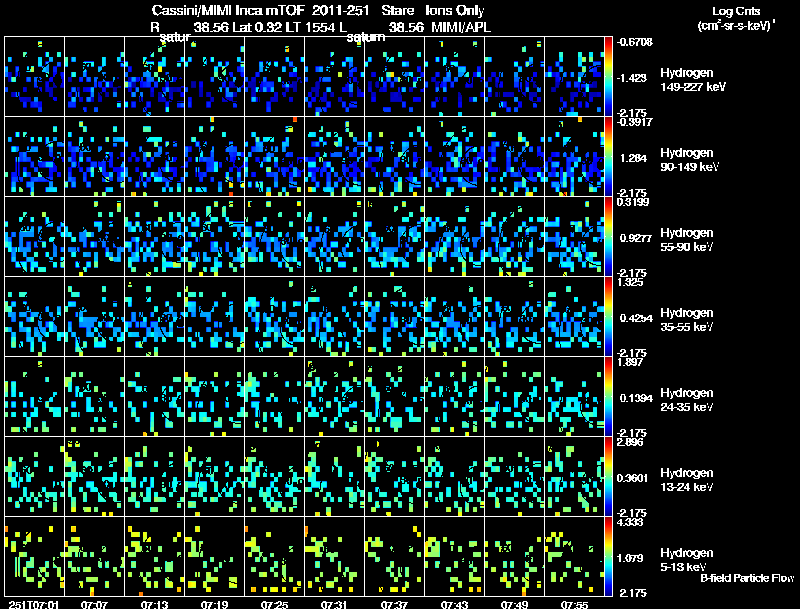Screen dimensions: 800x609
Task: Click the '0.9277' colorbar value
Action: pyautogui.click(x=636, y=238)
